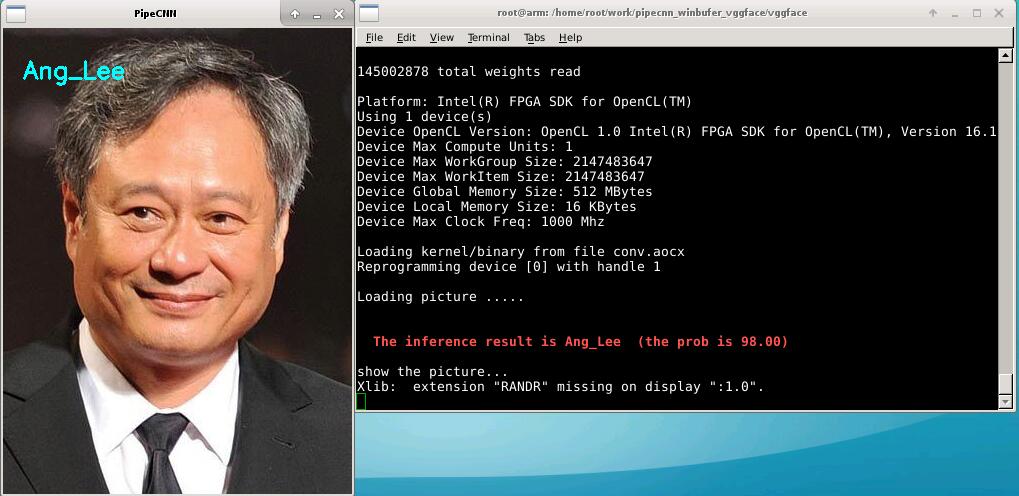Click 'Device Max WorkGroup Size' line
The width and height of the screenshot is (1019, 496).
coord(504,161)
